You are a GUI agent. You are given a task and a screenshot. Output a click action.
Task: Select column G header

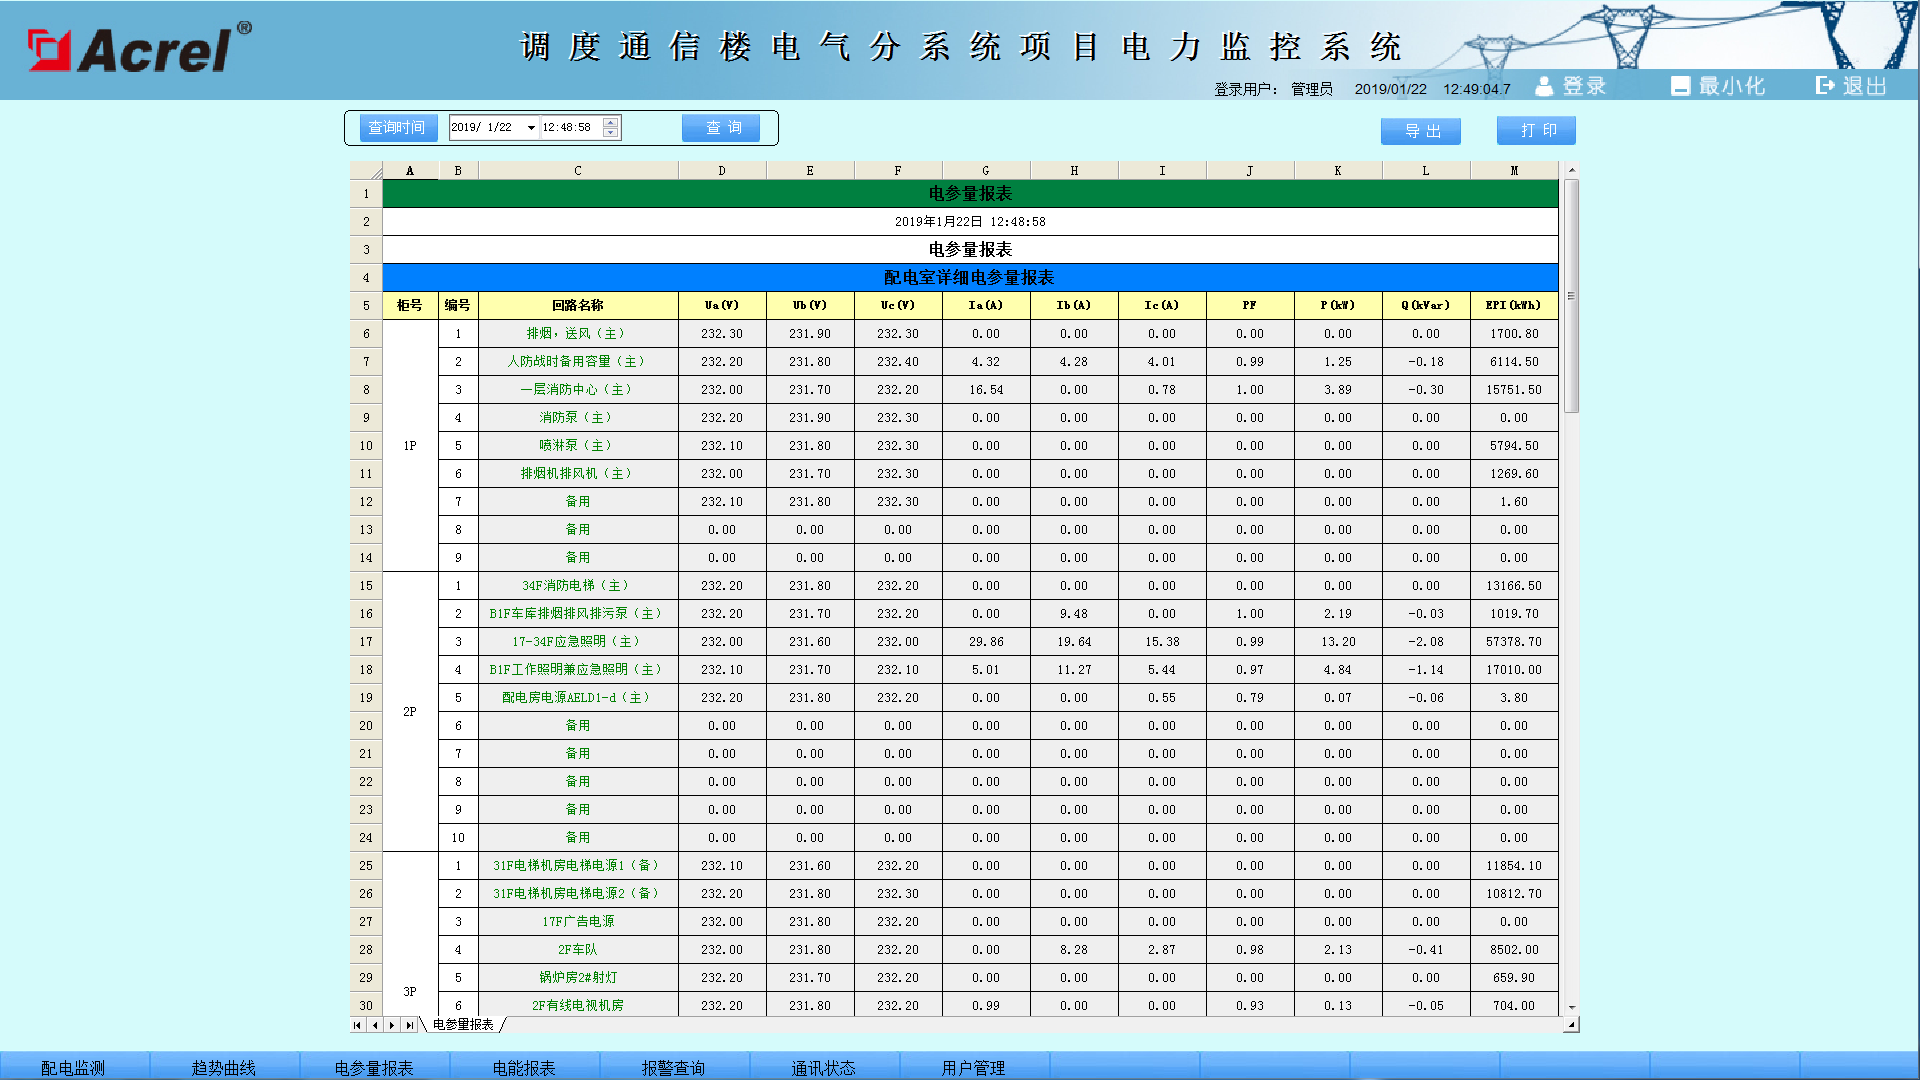coord(986,171)
